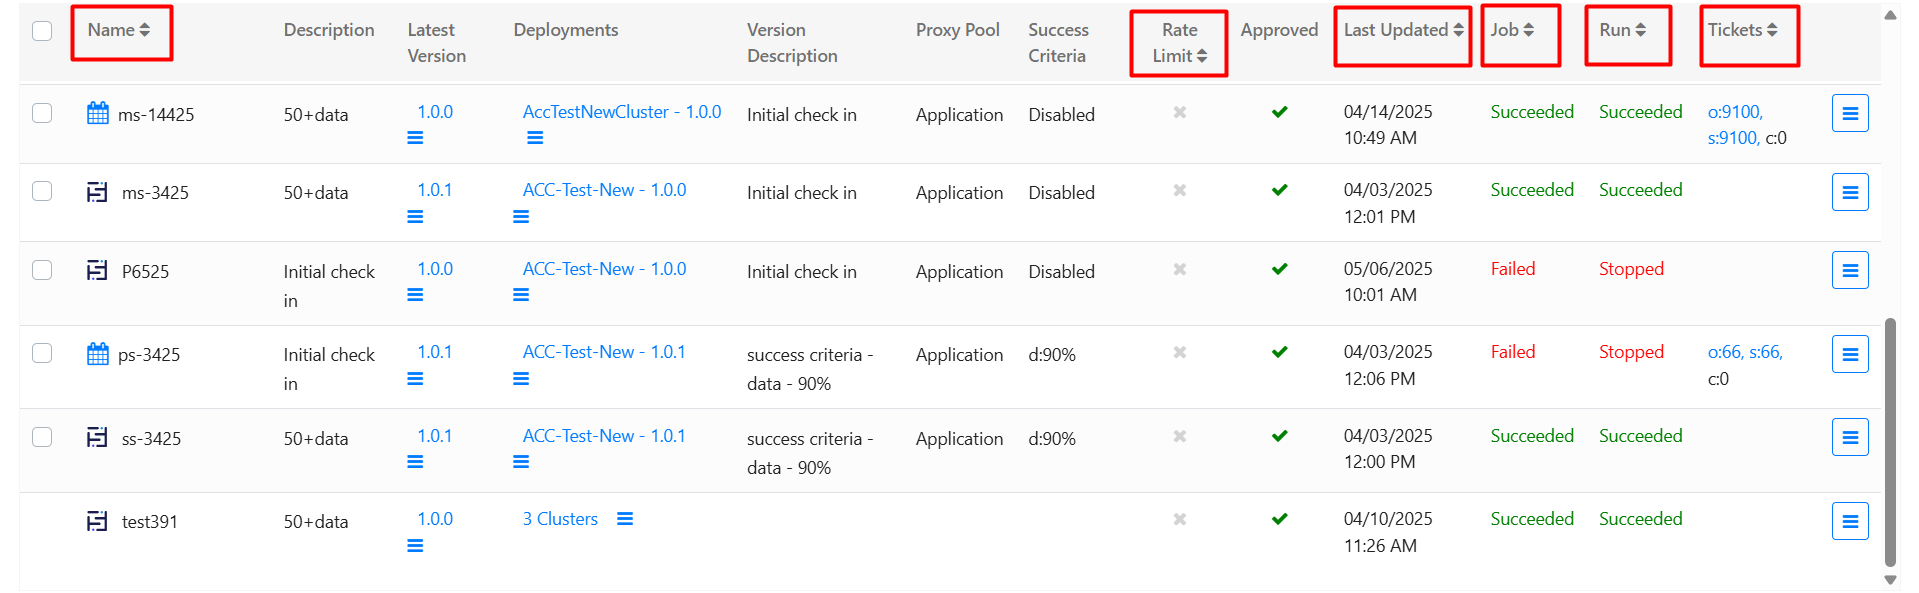Screen dimensions: 1919x593
Task: Select the ss-3425 row checkbox
Action: [x=42, y=437]
